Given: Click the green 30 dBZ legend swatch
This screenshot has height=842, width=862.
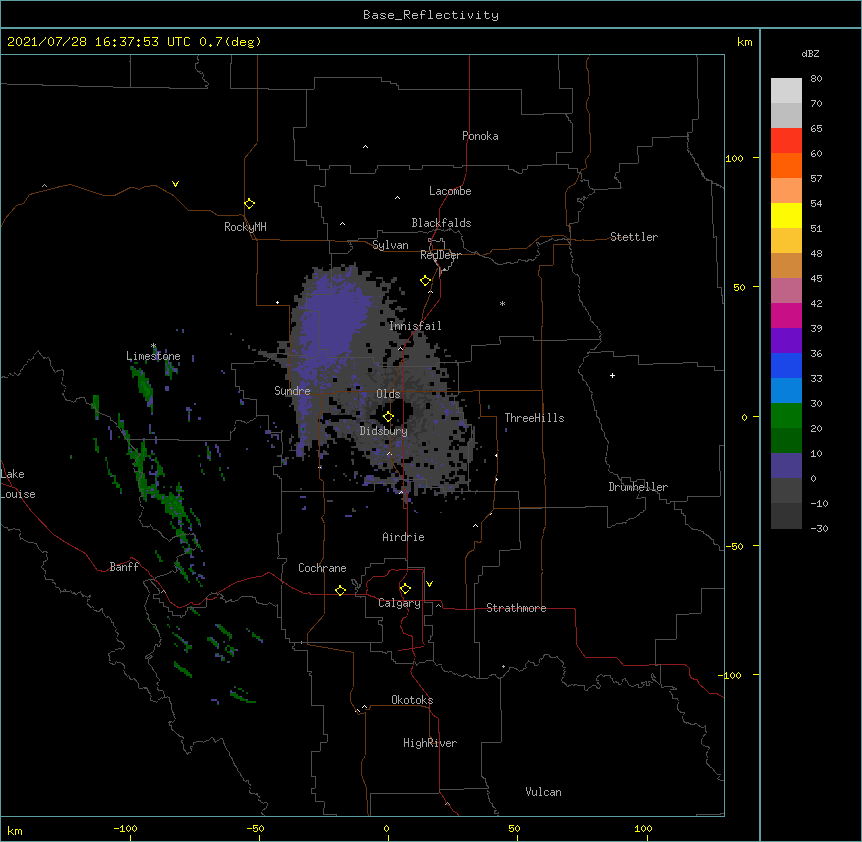Looking at the screenshot, I should click(x=786, y=416).
